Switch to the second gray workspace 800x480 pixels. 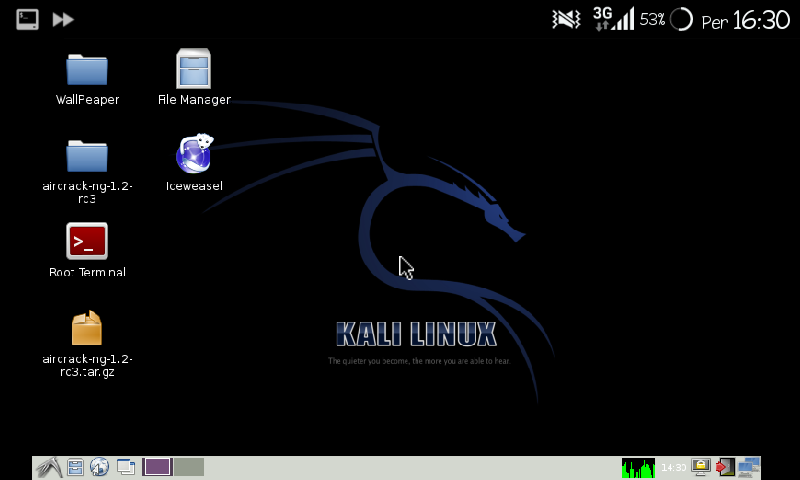pyautogui.click(x=189, y=467)
